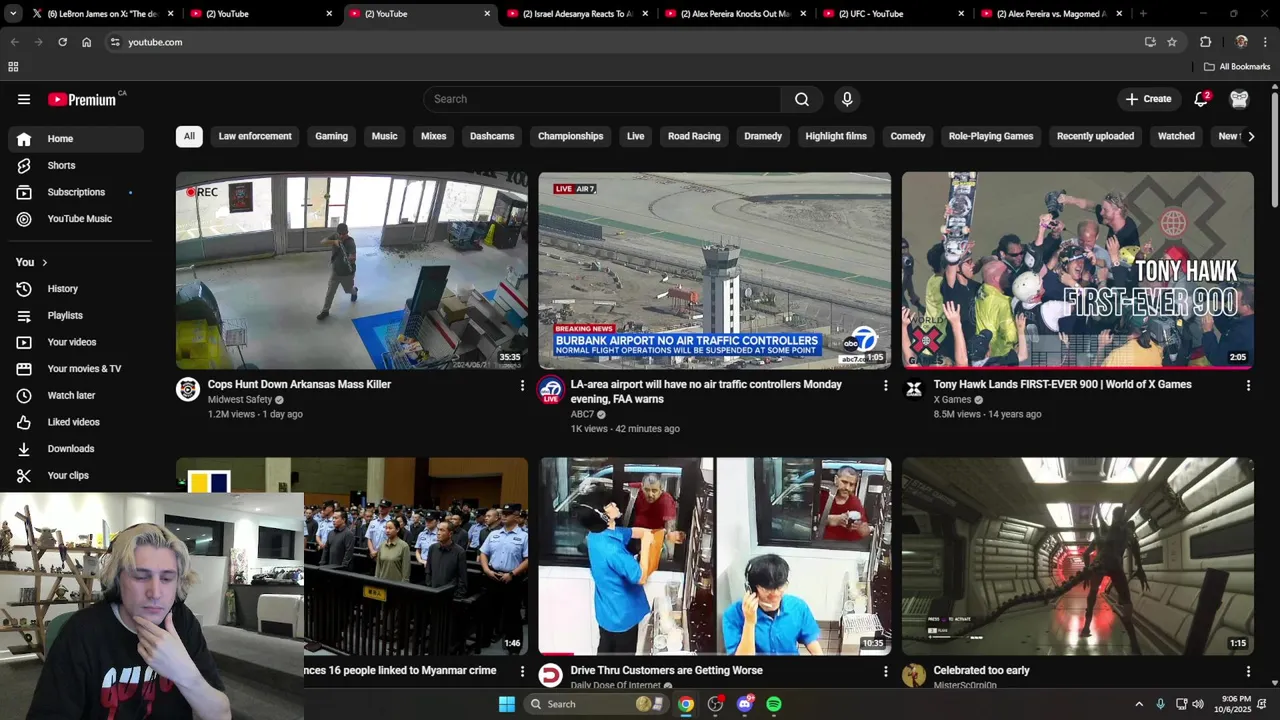Viewport: 1280px width, 720px height.
Task: Select the Recently uploaded chip
Action: (x=1095, y=136)
